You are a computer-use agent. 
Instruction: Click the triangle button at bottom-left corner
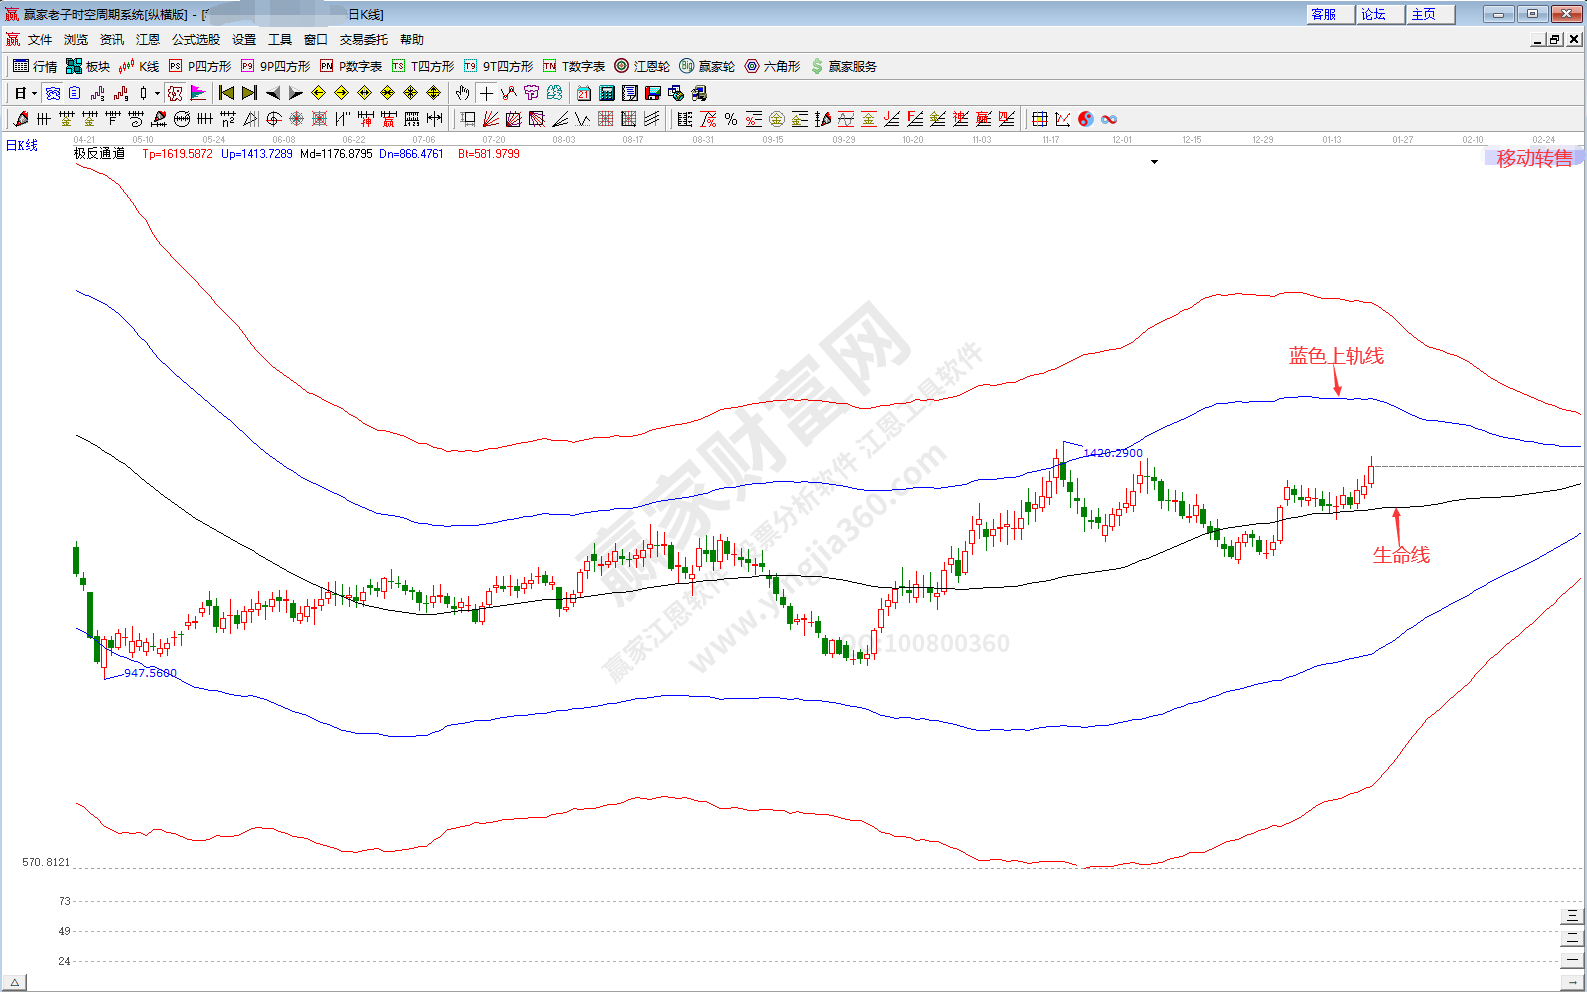(x=14, y=983)
